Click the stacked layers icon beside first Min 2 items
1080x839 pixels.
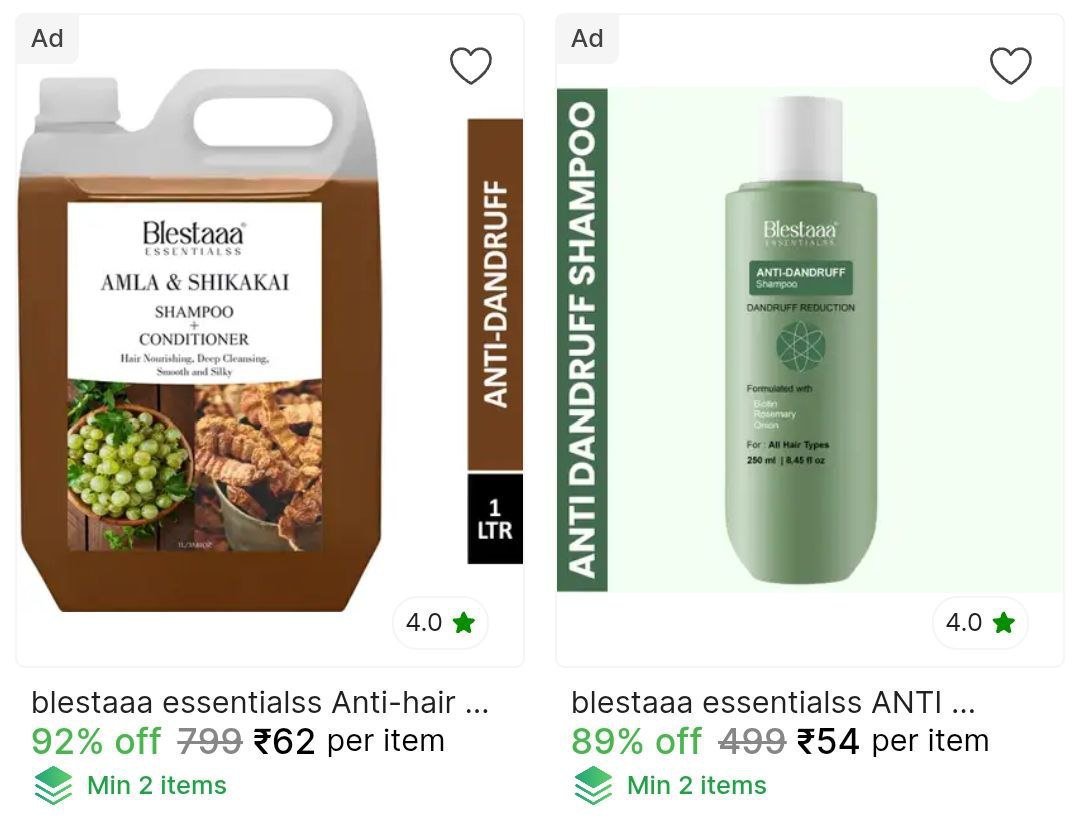pos(53,786)
